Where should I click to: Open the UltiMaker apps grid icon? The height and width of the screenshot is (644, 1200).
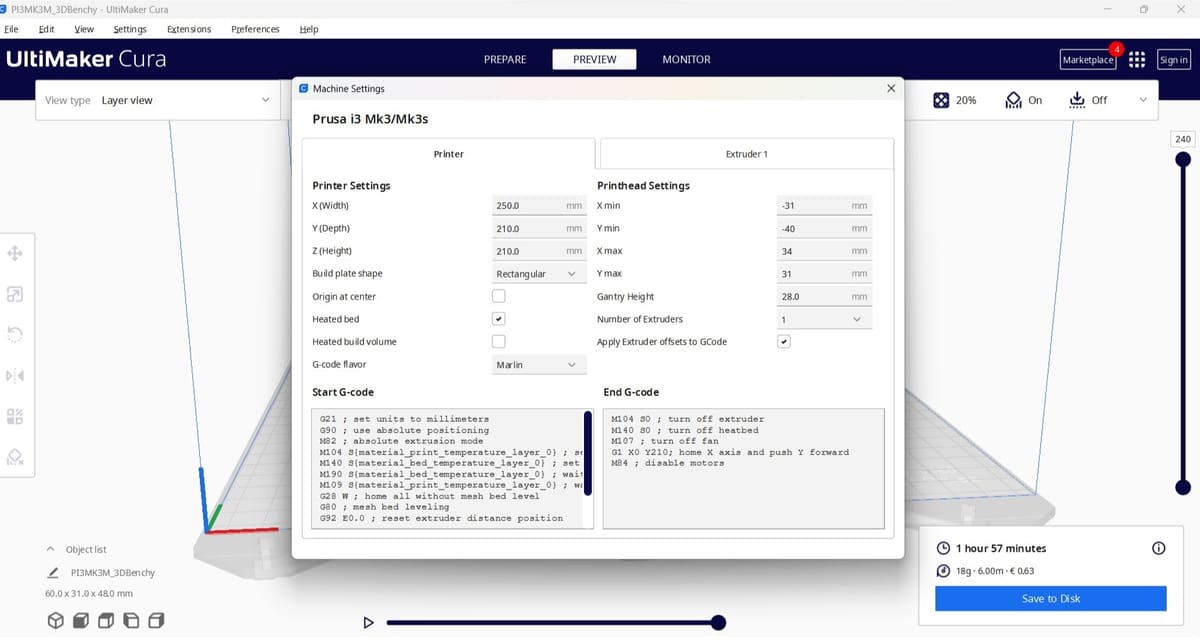(x=1137, y=60)
